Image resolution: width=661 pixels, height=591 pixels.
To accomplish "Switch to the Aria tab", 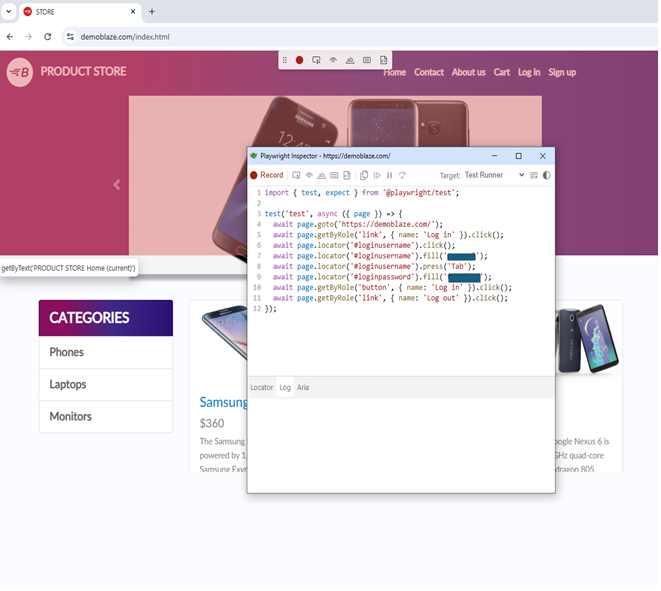I will tap(303, 387).
